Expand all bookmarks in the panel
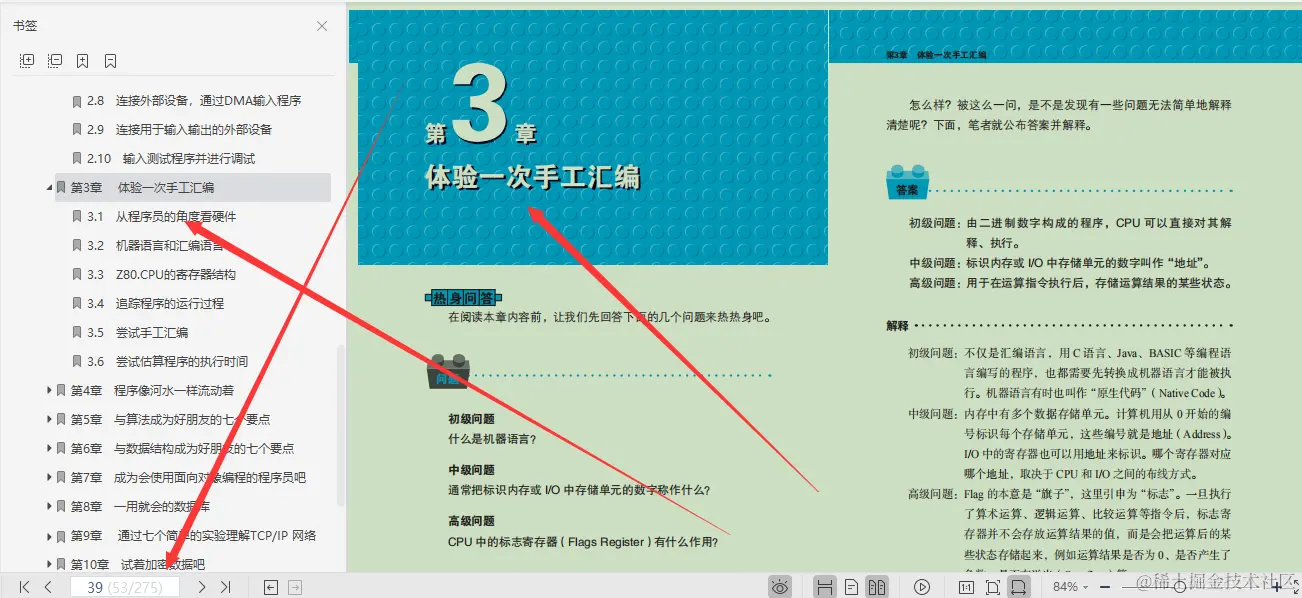This screenshot has width=1302, height=598. pos(27,60)
